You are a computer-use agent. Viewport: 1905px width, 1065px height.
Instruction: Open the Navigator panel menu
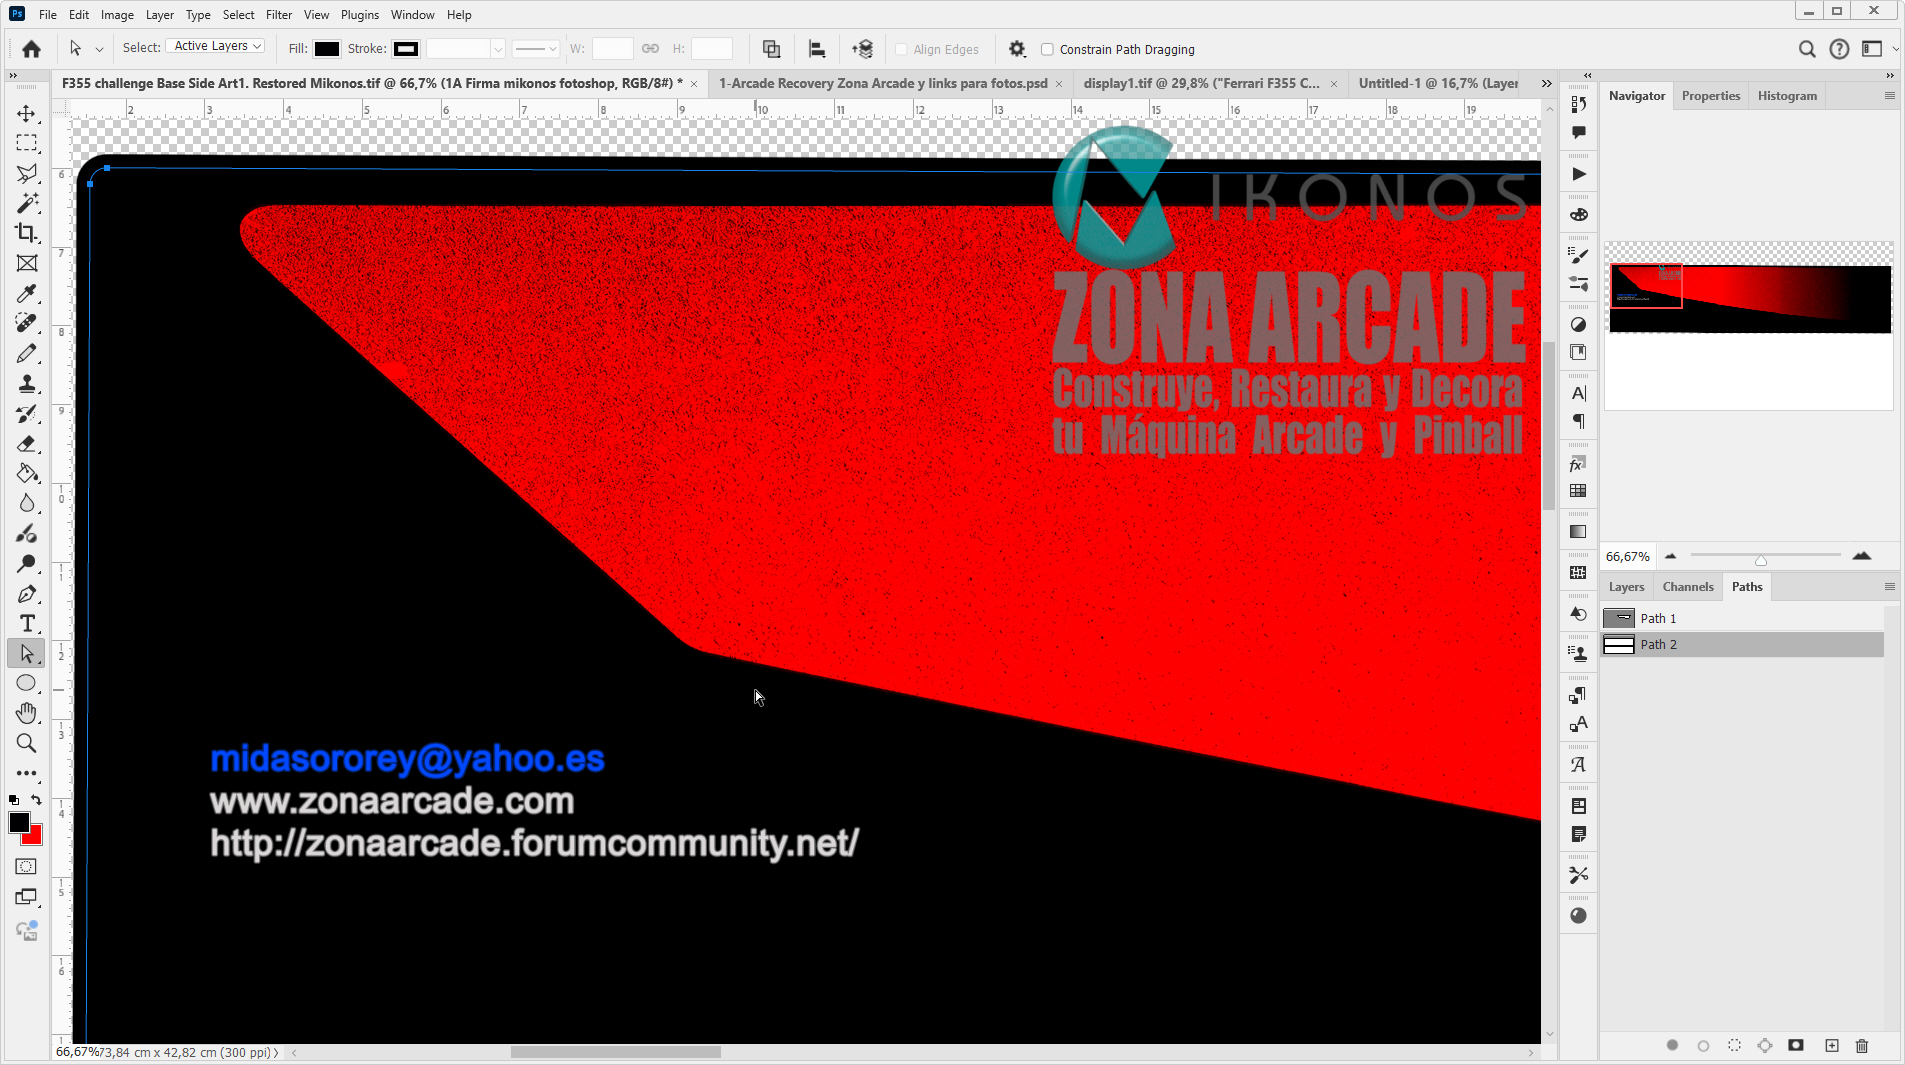[1889, 96]
